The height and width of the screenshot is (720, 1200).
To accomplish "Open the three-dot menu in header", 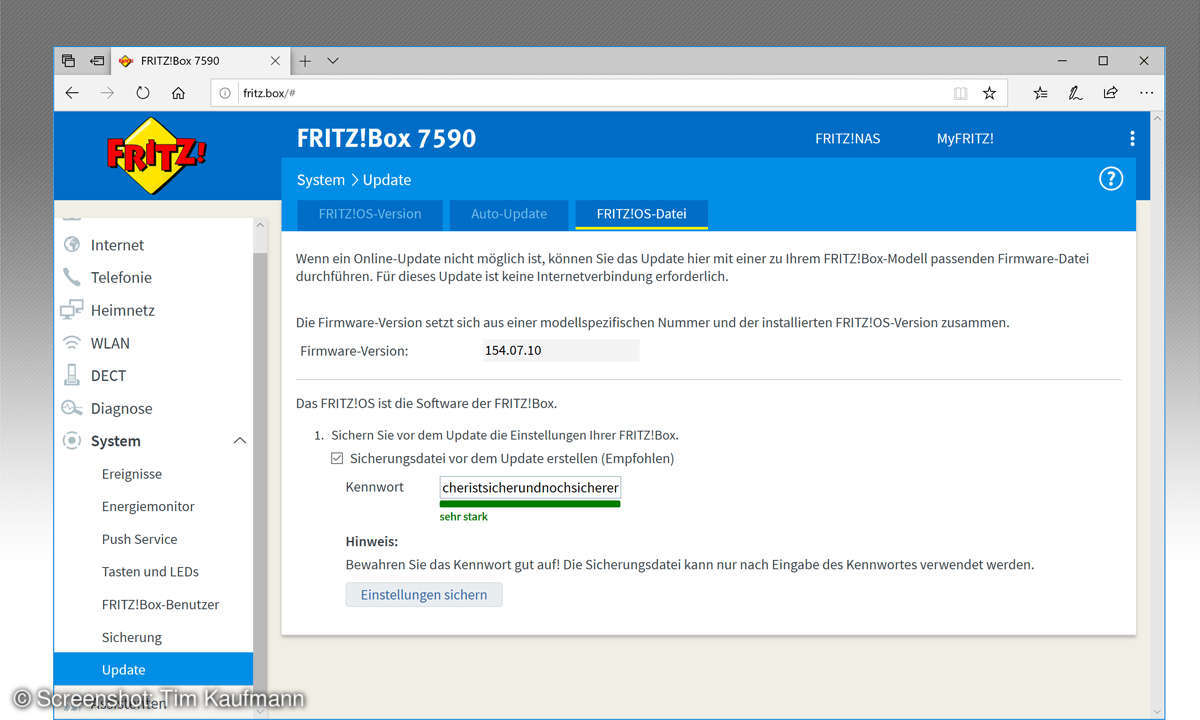I will pyautogui.click(x=1131, y=139).
